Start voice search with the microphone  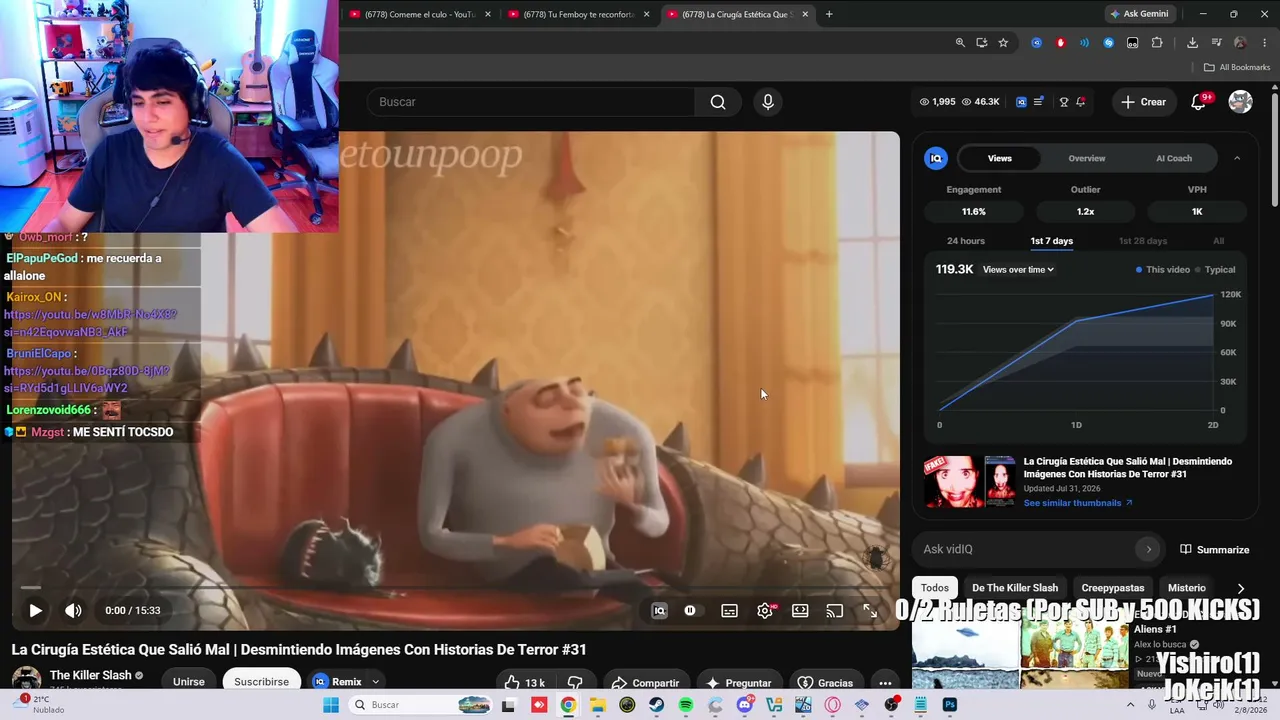pyautogui.click(x=768, y=102)
